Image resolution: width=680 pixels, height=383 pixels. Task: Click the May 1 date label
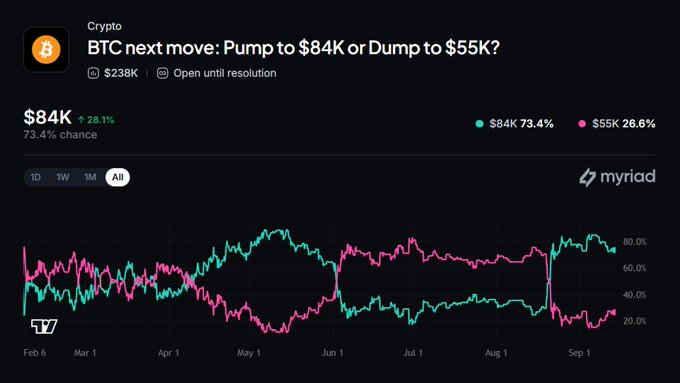pos(249,353)
